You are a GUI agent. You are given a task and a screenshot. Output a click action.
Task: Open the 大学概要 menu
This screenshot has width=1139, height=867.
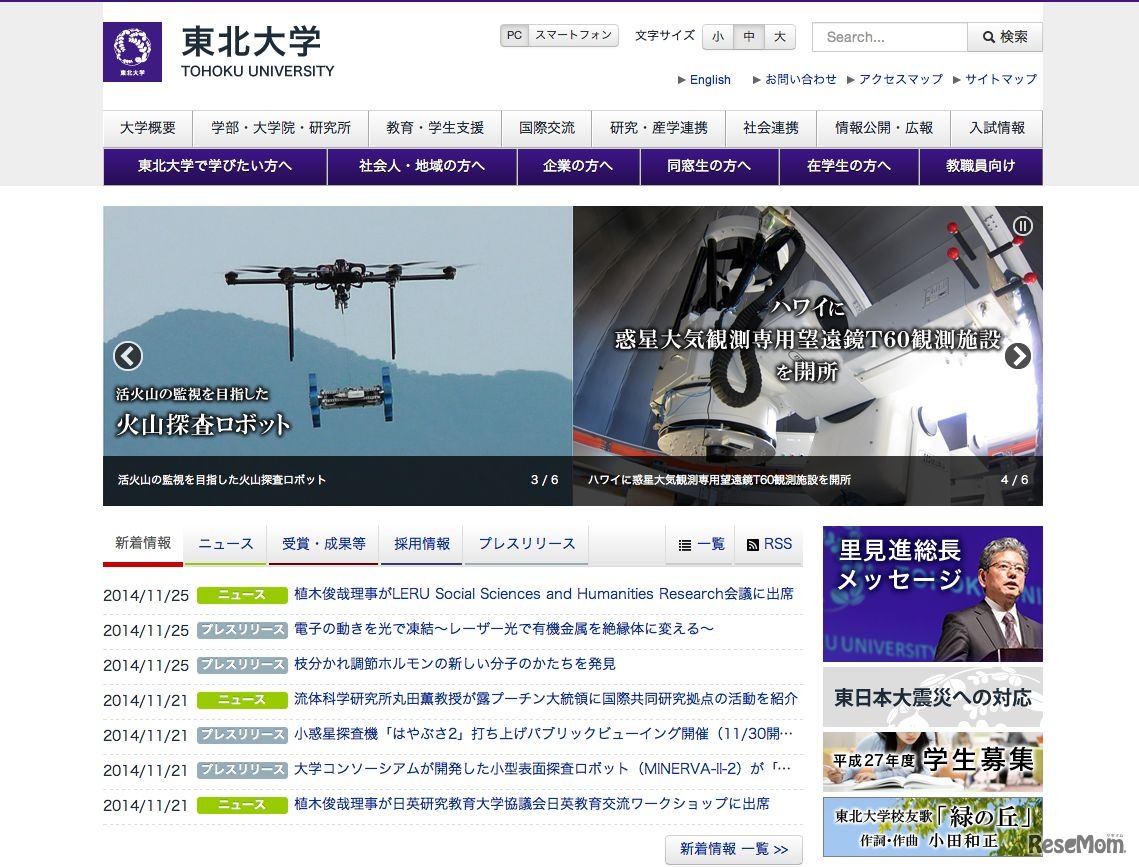148,128
